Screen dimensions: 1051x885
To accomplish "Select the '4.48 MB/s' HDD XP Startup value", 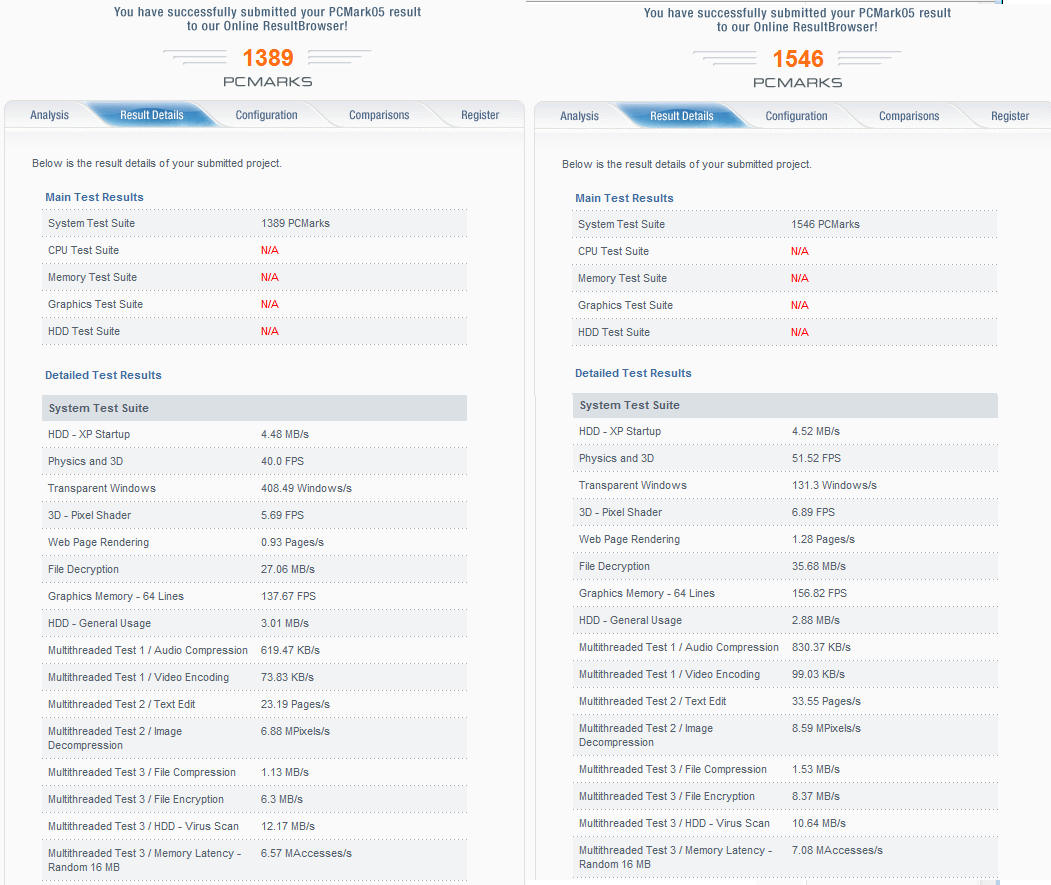I will pos(285,434).
